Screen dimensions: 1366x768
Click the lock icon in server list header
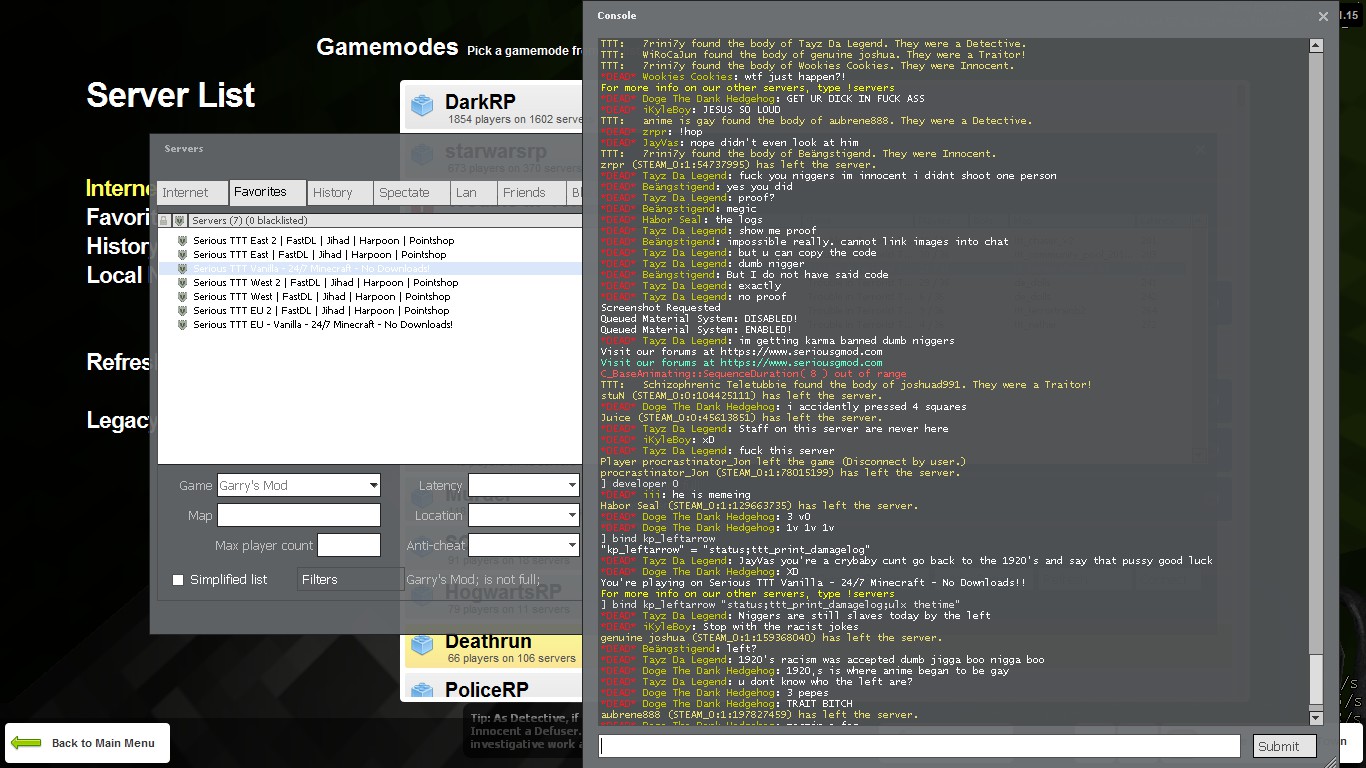(164, 221)
